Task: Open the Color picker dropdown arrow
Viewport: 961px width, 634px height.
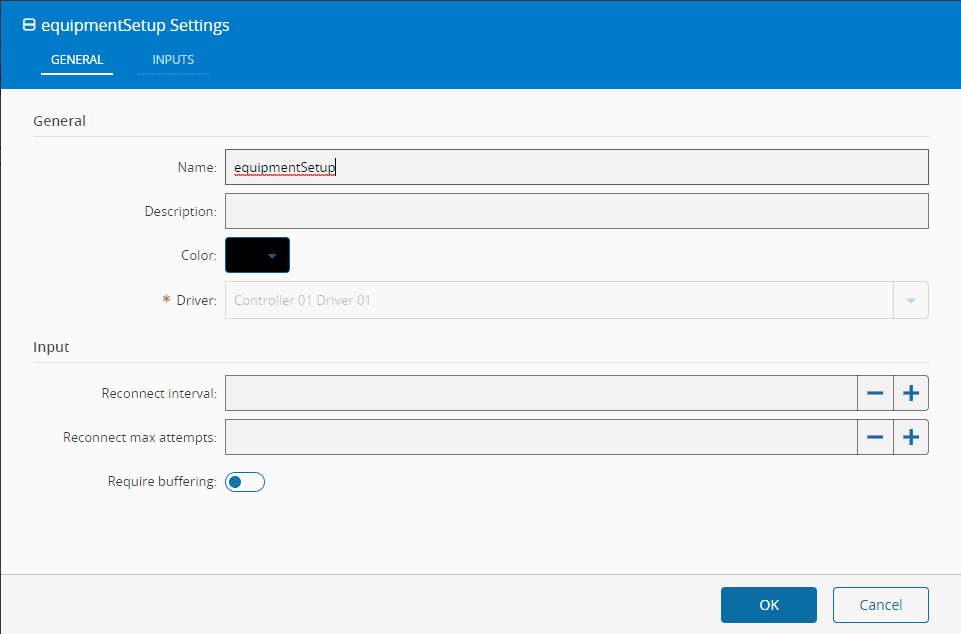Action: tap(271, 256)
